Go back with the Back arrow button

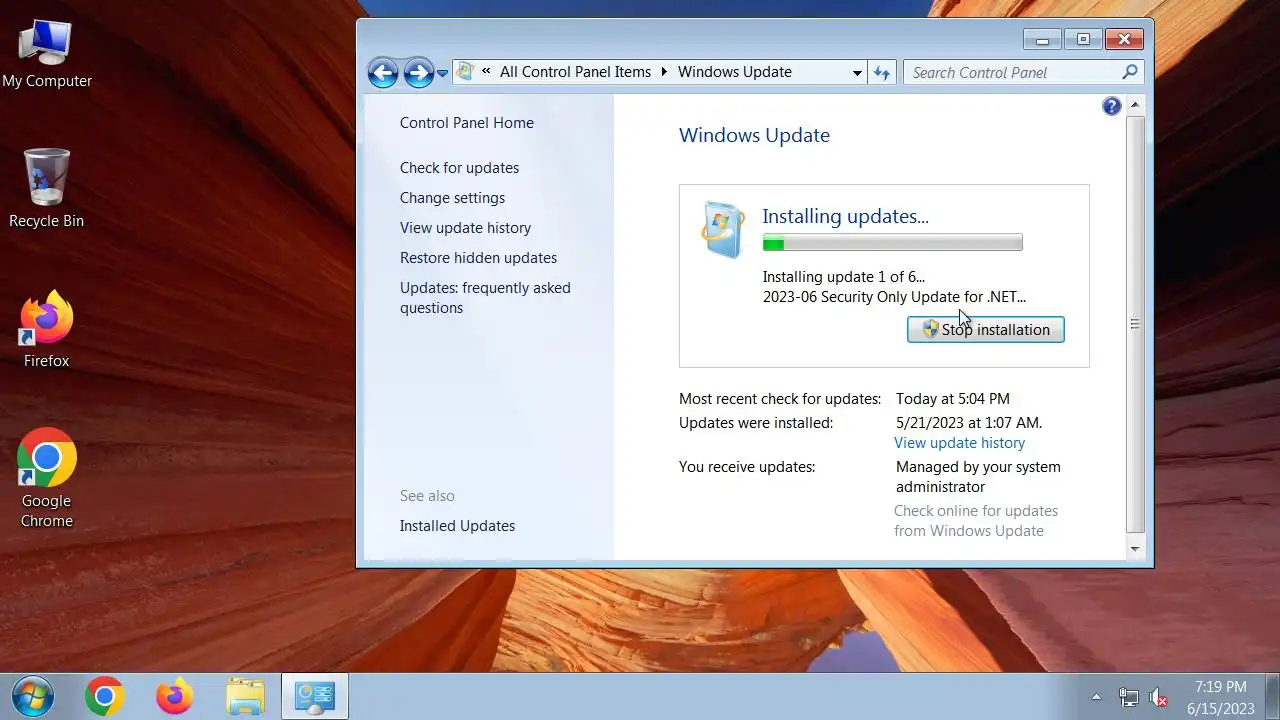coord(383,72)
